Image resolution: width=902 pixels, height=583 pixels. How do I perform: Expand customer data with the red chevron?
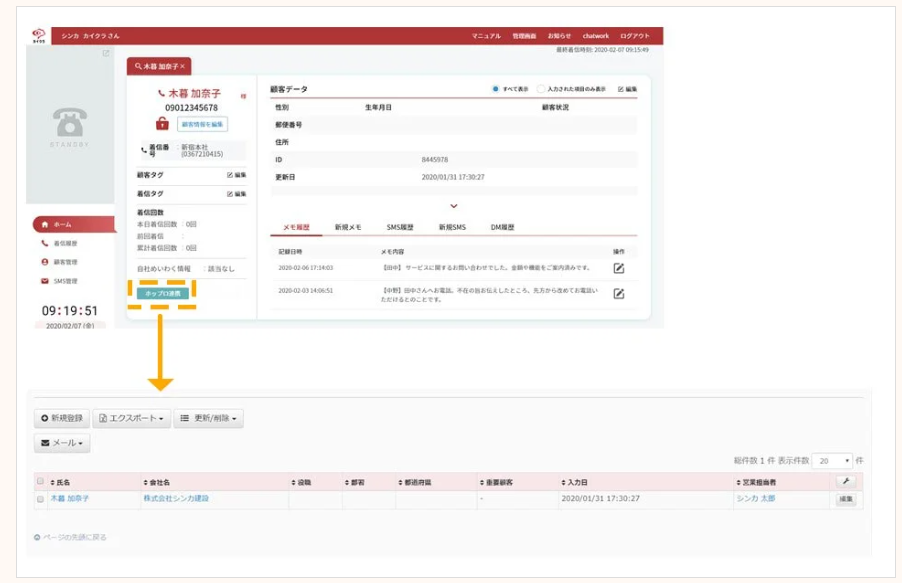point(454,206)
